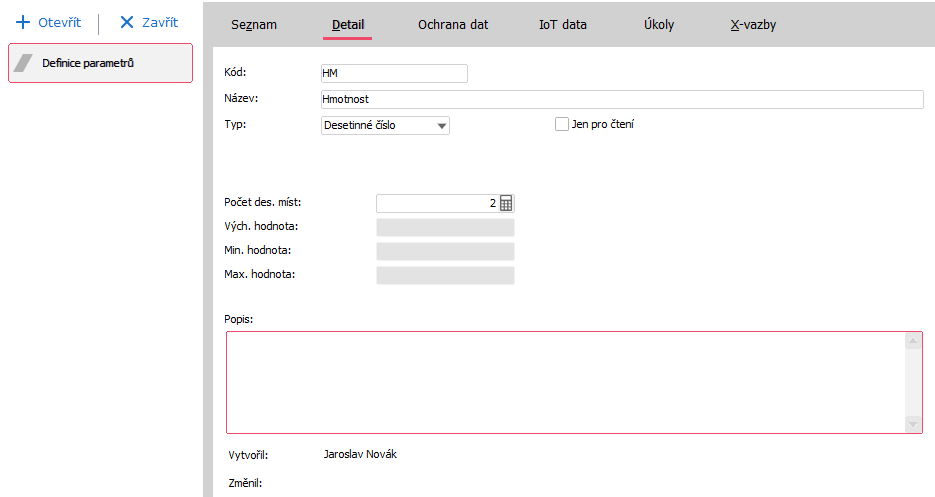Open the Úkoly tab
The height and width of the screenshot is (497, 935).
[x=659, y=24]
